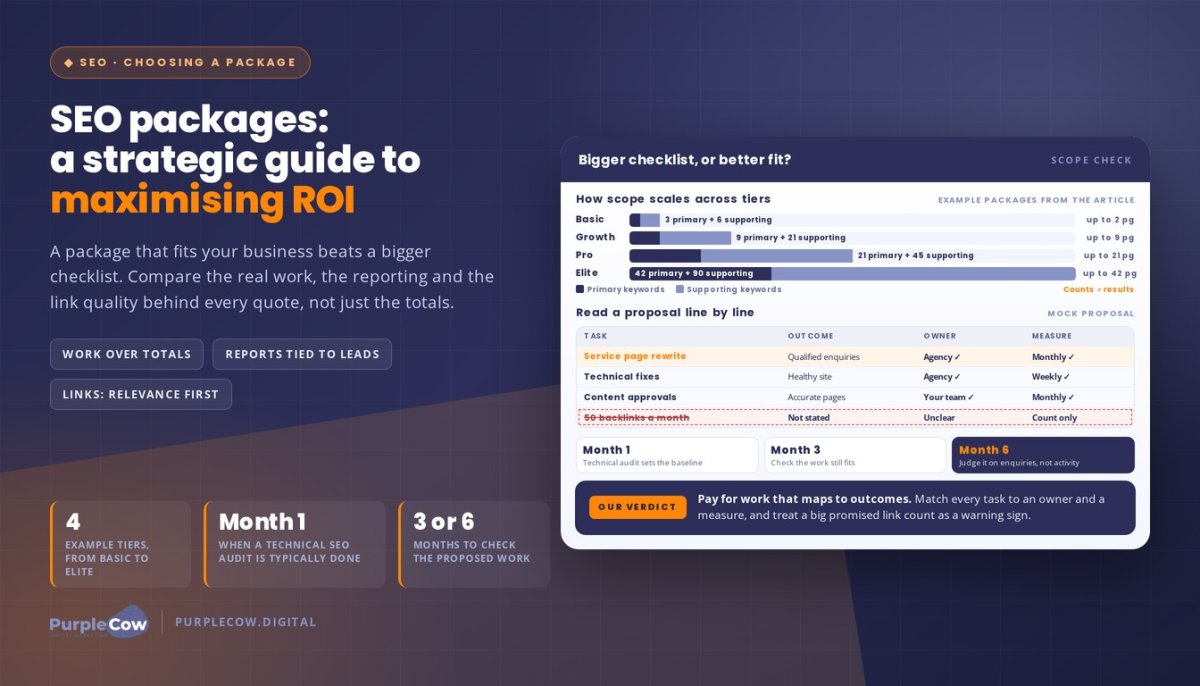Click the struck-through '50 backlinks a month' task
This screenshot has height=686, width=1200.
tap(636, 418)
